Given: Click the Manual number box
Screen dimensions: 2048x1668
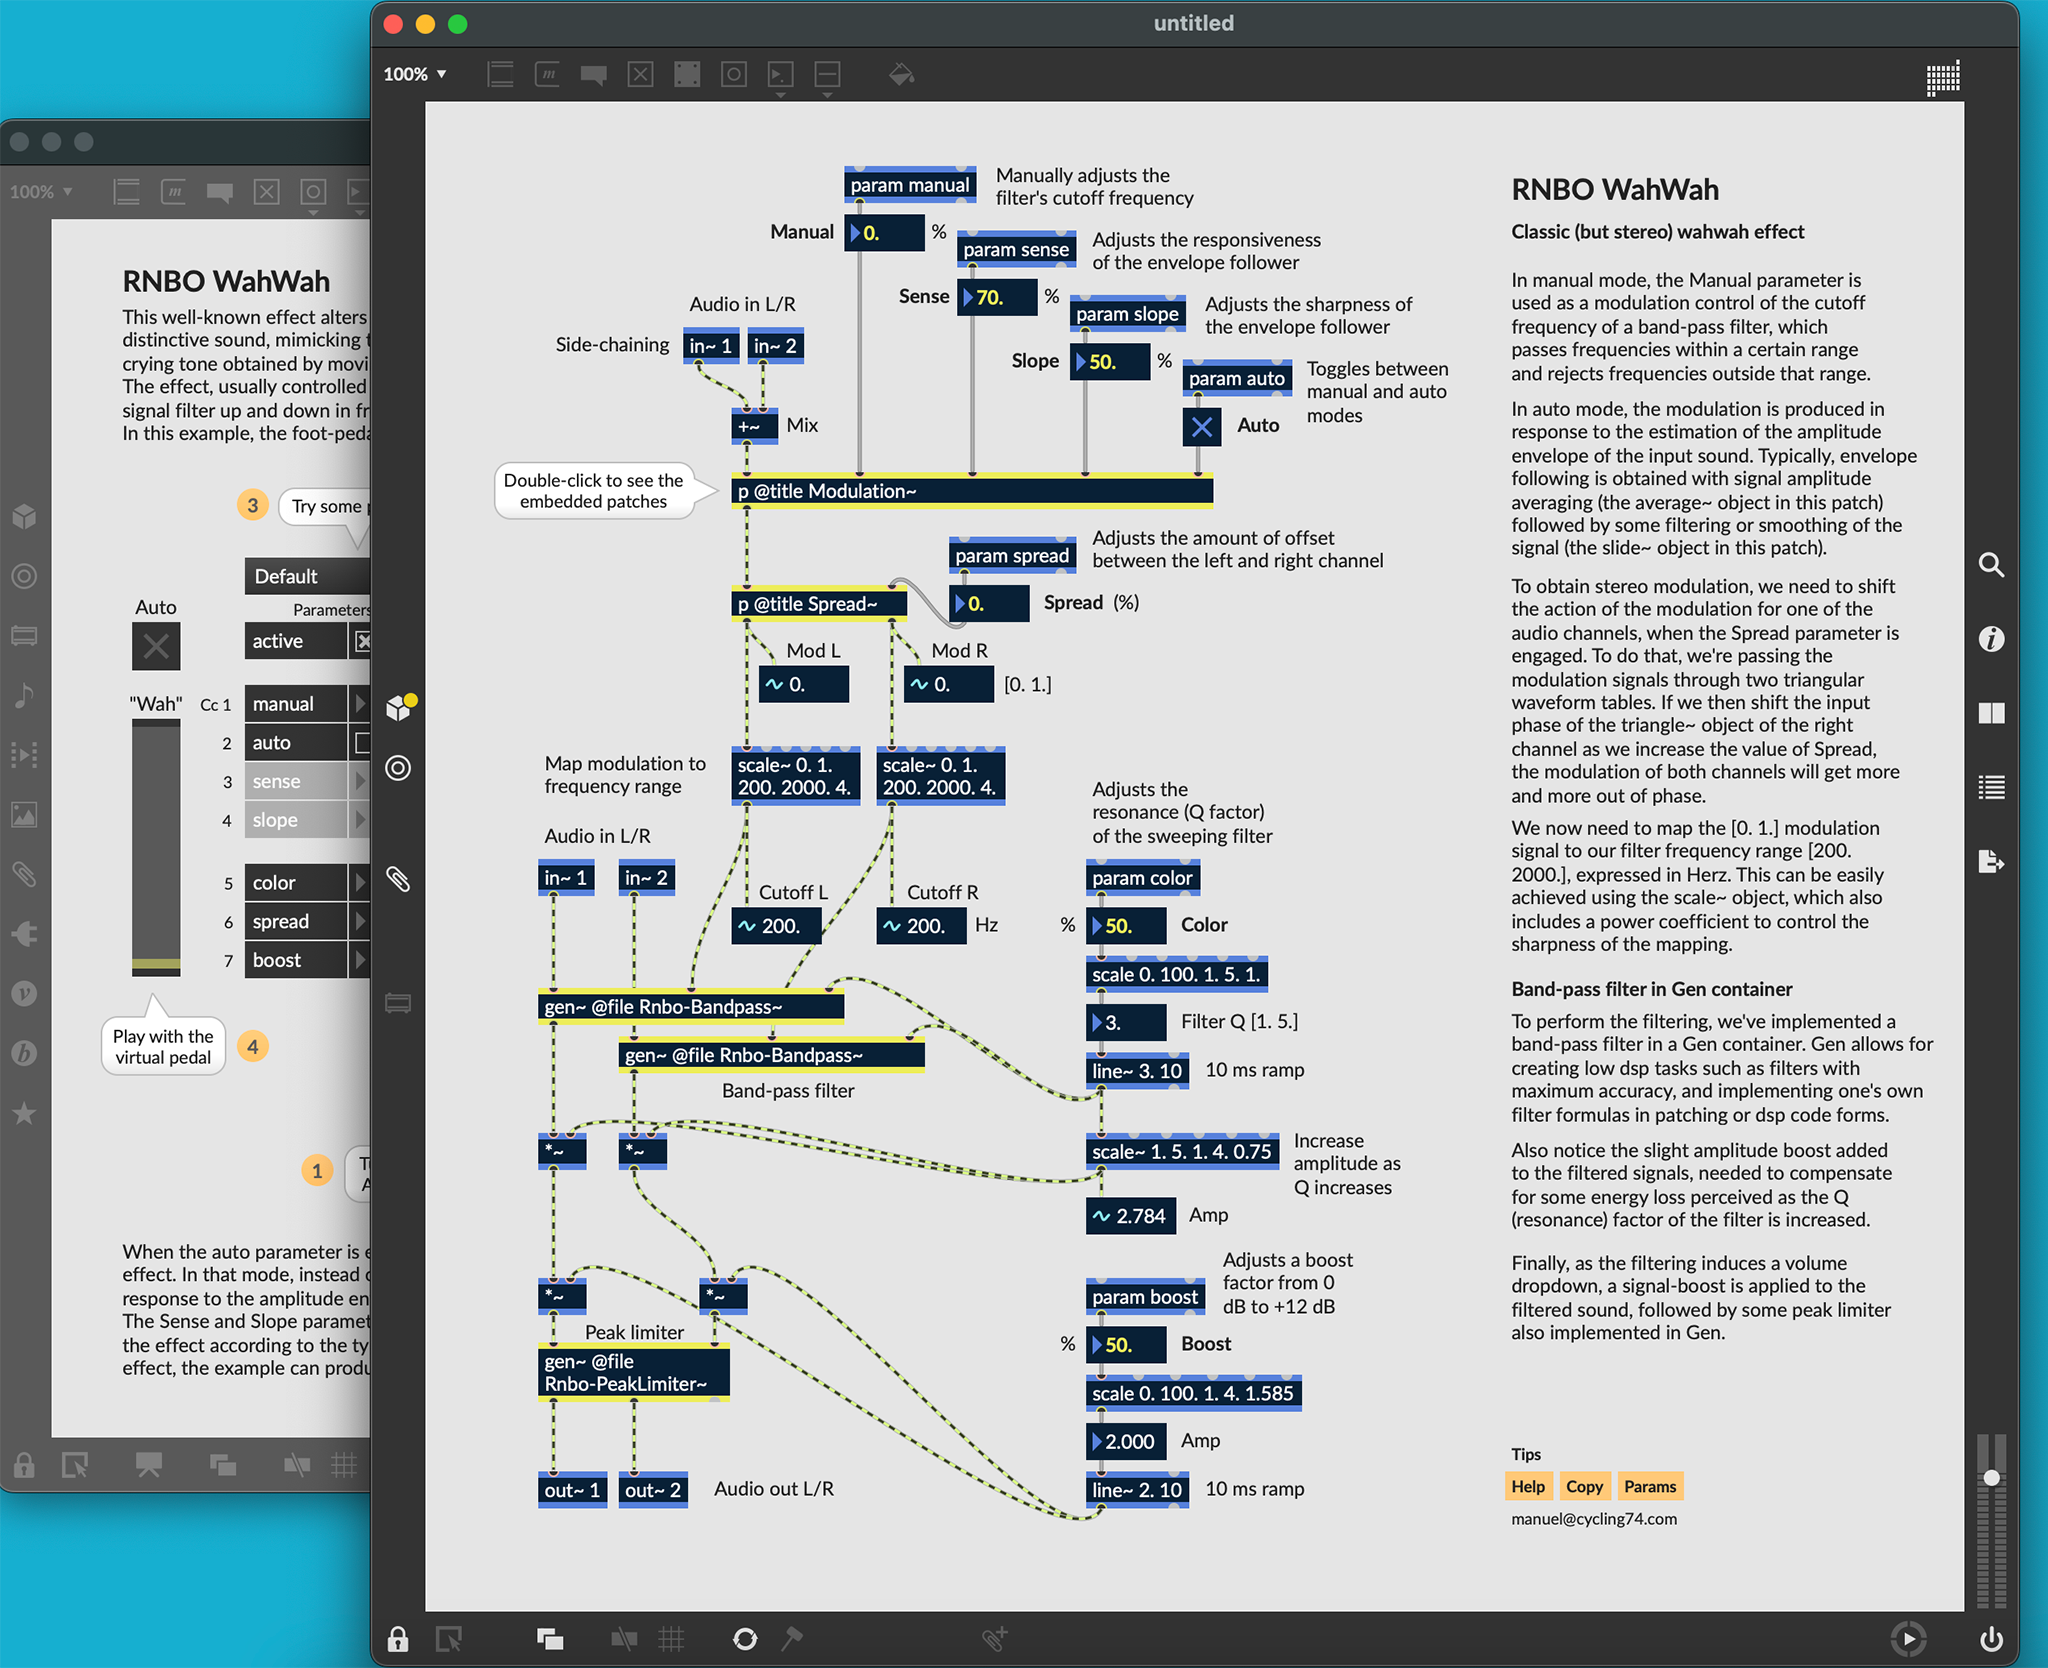Looking at the screenshot, I should click(x=884, y=233).
